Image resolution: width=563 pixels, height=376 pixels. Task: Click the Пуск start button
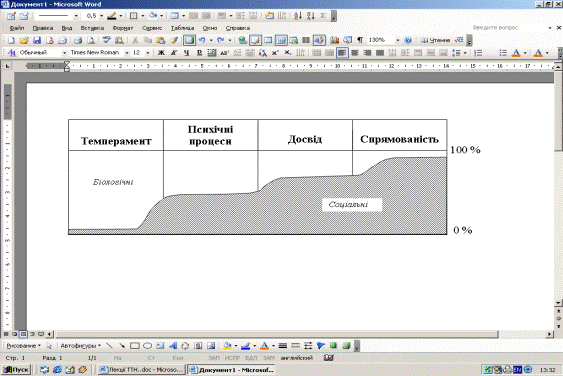point(16,370)
